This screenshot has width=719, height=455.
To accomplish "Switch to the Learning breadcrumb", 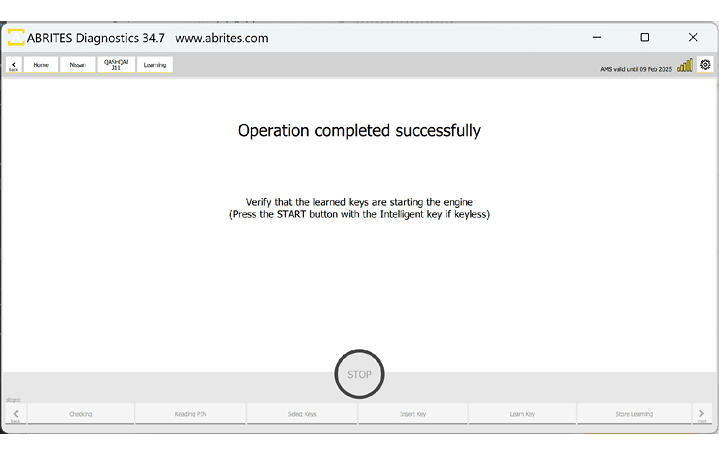I will [155, 65].
